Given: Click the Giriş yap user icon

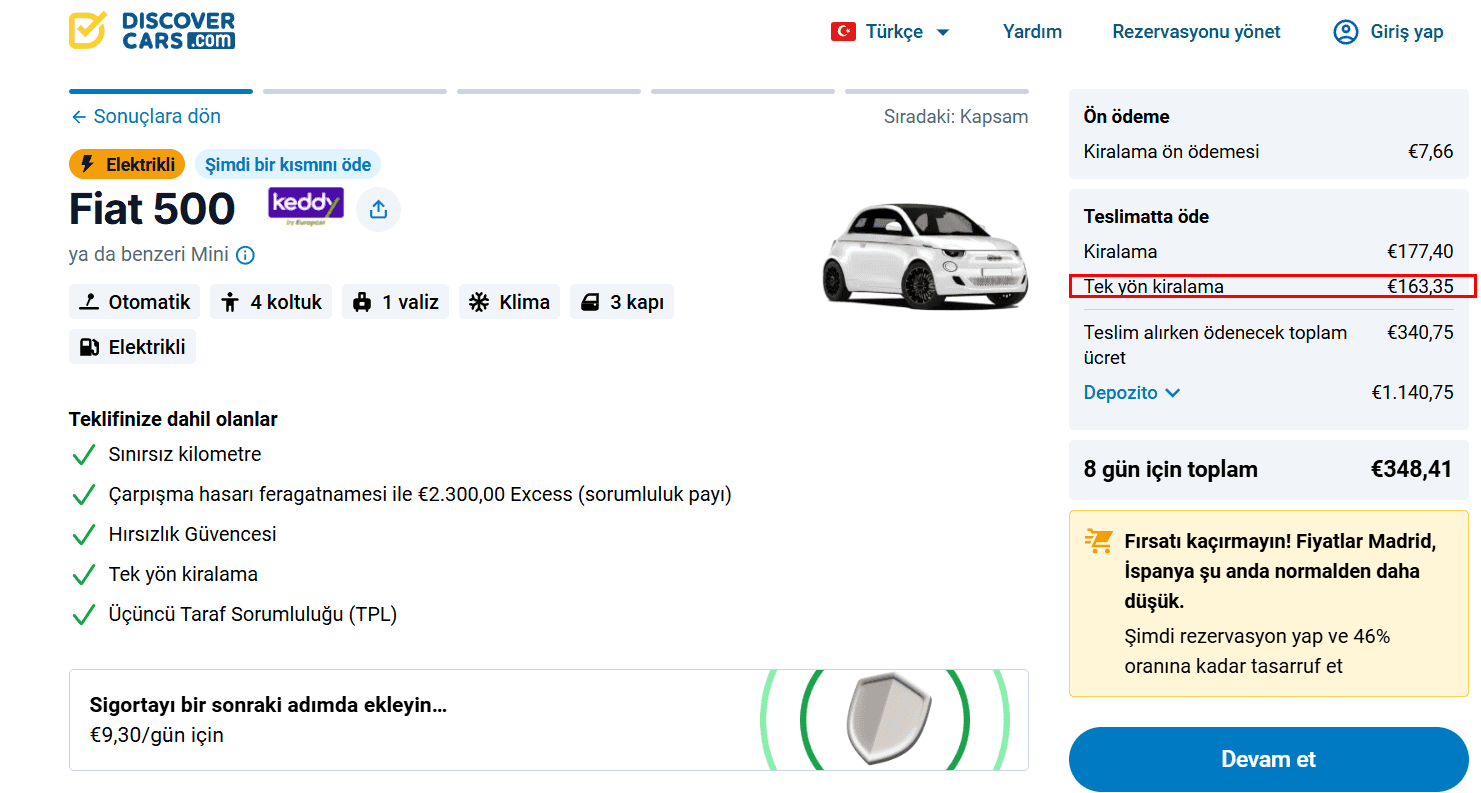Looking at the screenshot, I should click(x=1346, y=32).
